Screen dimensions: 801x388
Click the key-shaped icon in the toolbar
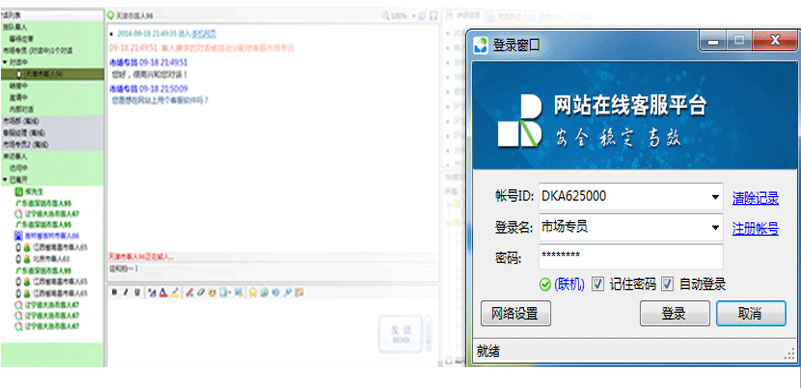pyautogui.click(x=288, y=293)
